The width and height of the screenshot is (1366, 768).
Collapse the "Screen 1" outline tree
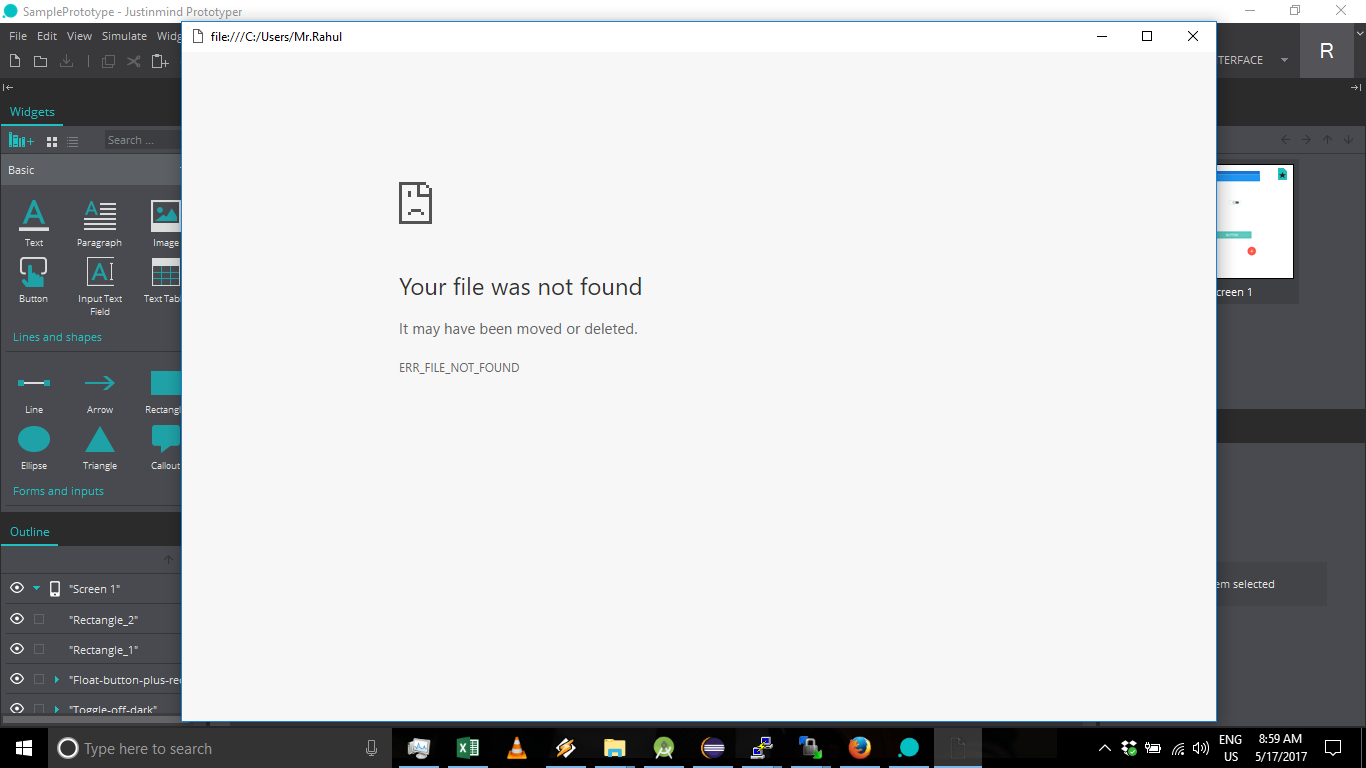[x=36, y=588]
